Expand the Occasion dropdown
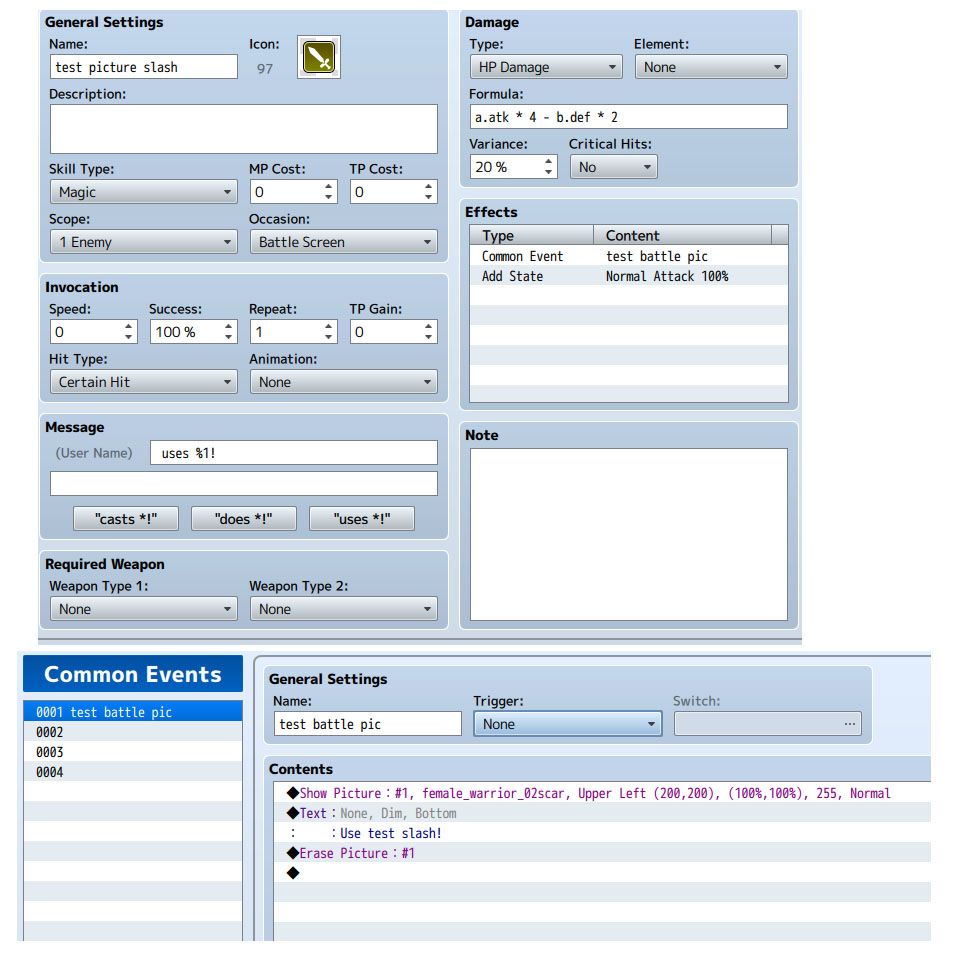 click(x=343, y=242)
